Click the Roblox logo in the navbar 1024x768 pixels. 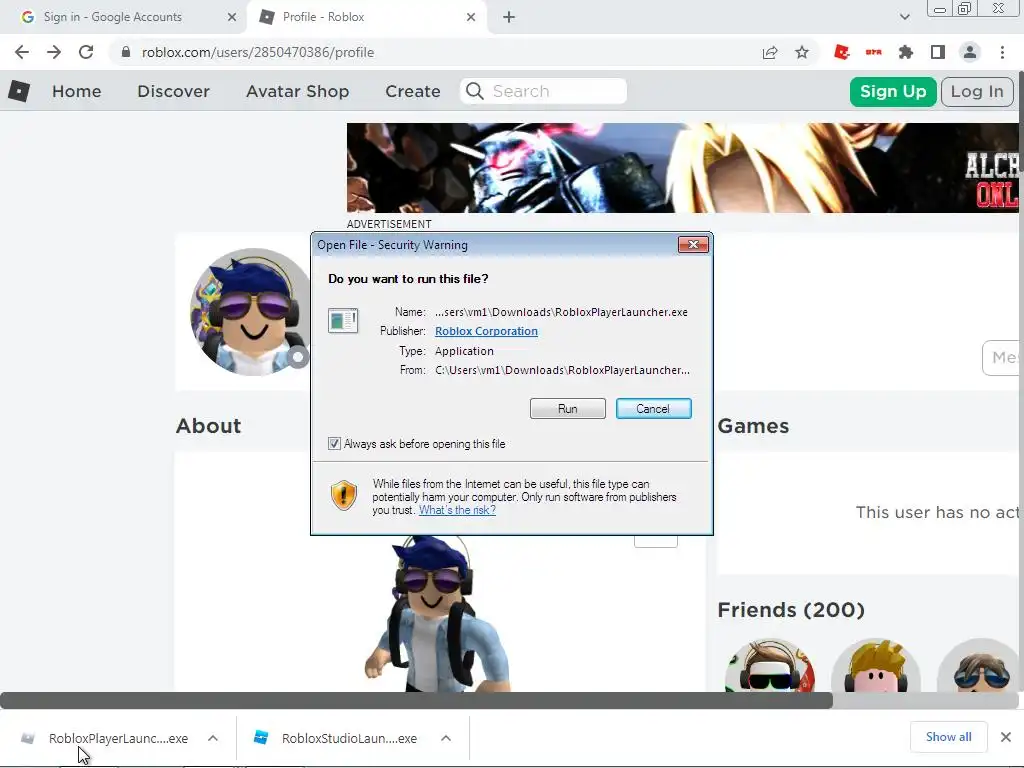tap(19, 91)
